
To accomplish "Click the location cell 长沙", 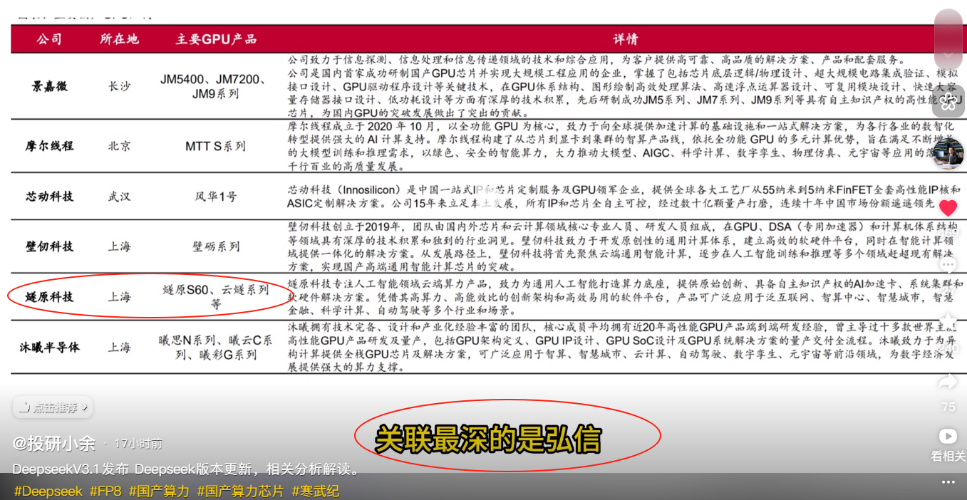I will (x=120, y=87).
